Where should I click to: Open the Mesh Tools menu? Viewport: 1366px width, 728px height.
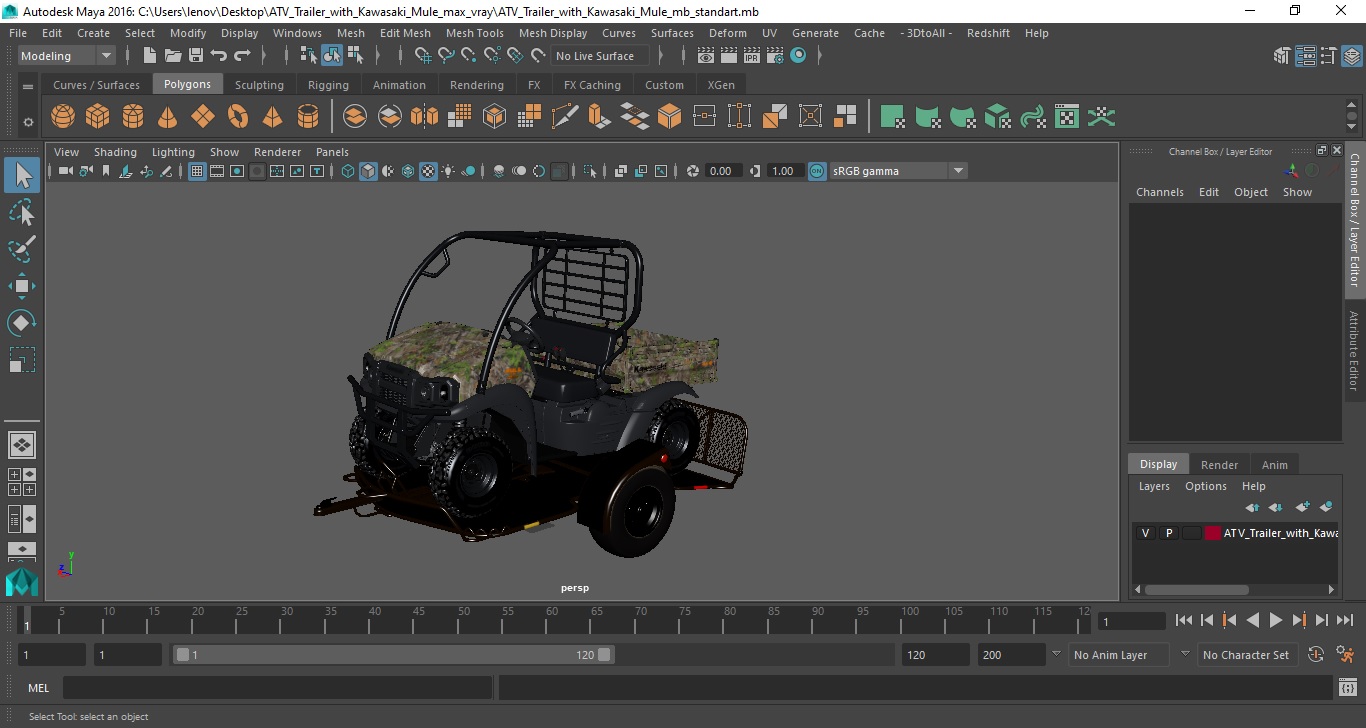(474, 33)
